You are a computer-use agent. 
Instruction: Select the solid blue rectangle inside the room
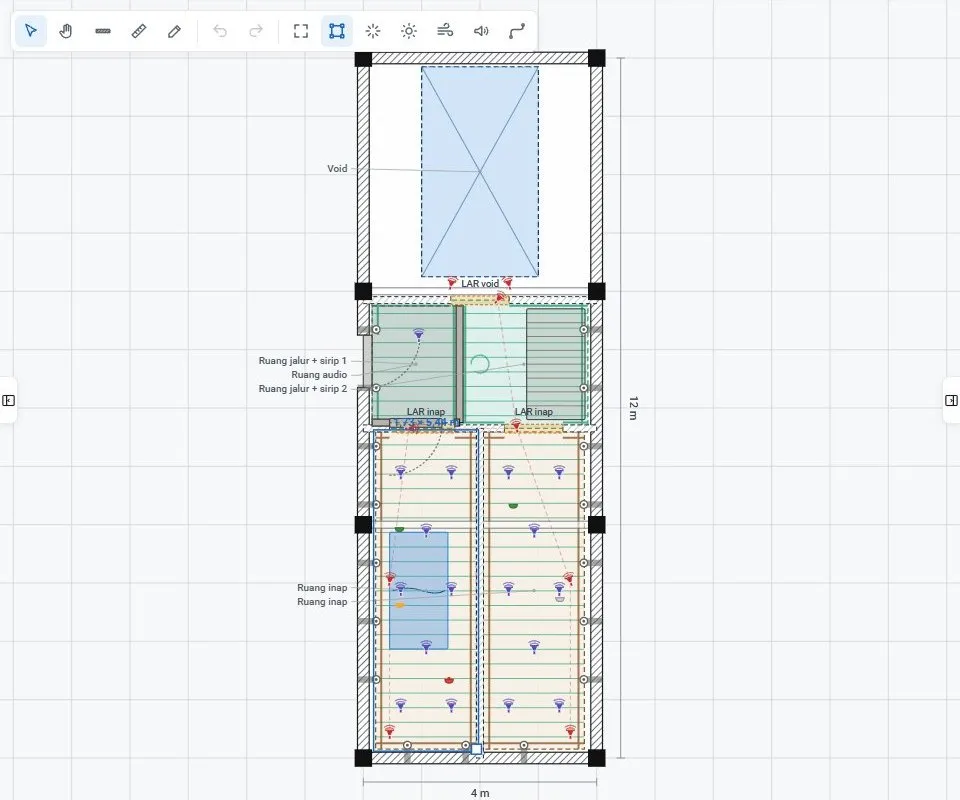[419, 591]
